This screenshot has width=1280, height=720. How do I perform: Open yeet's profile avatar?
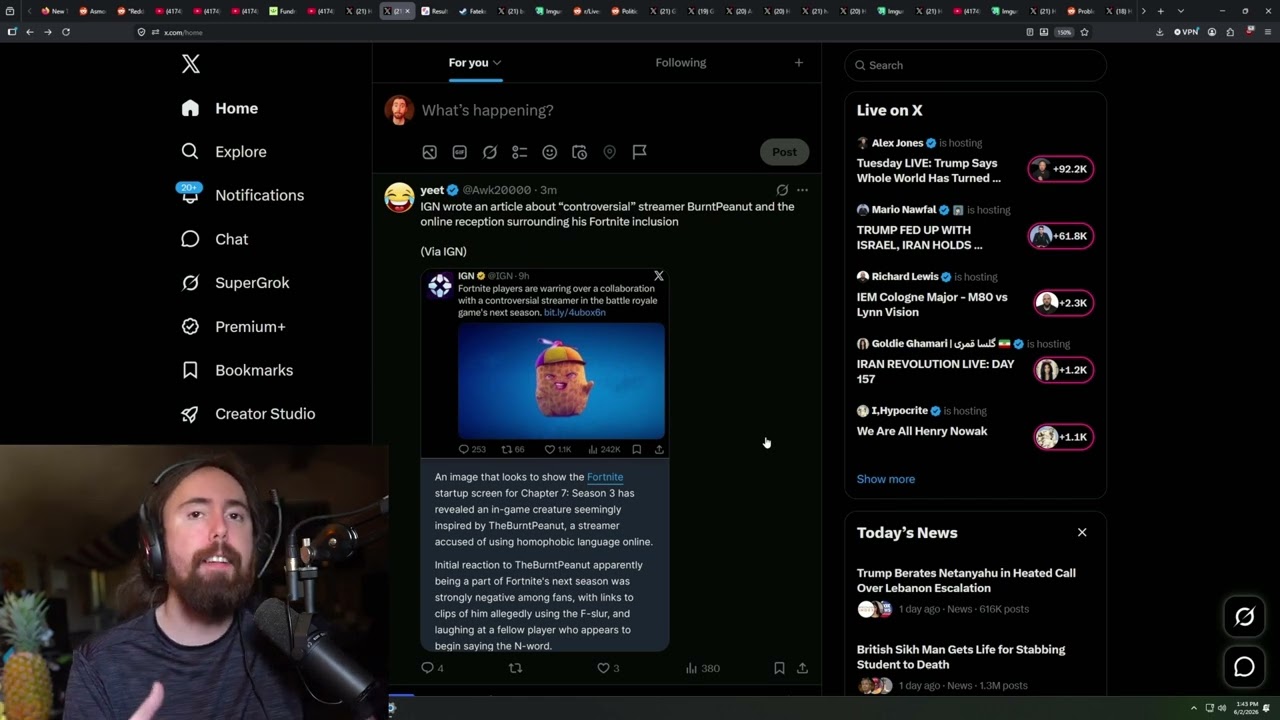(x=399, y=197)
